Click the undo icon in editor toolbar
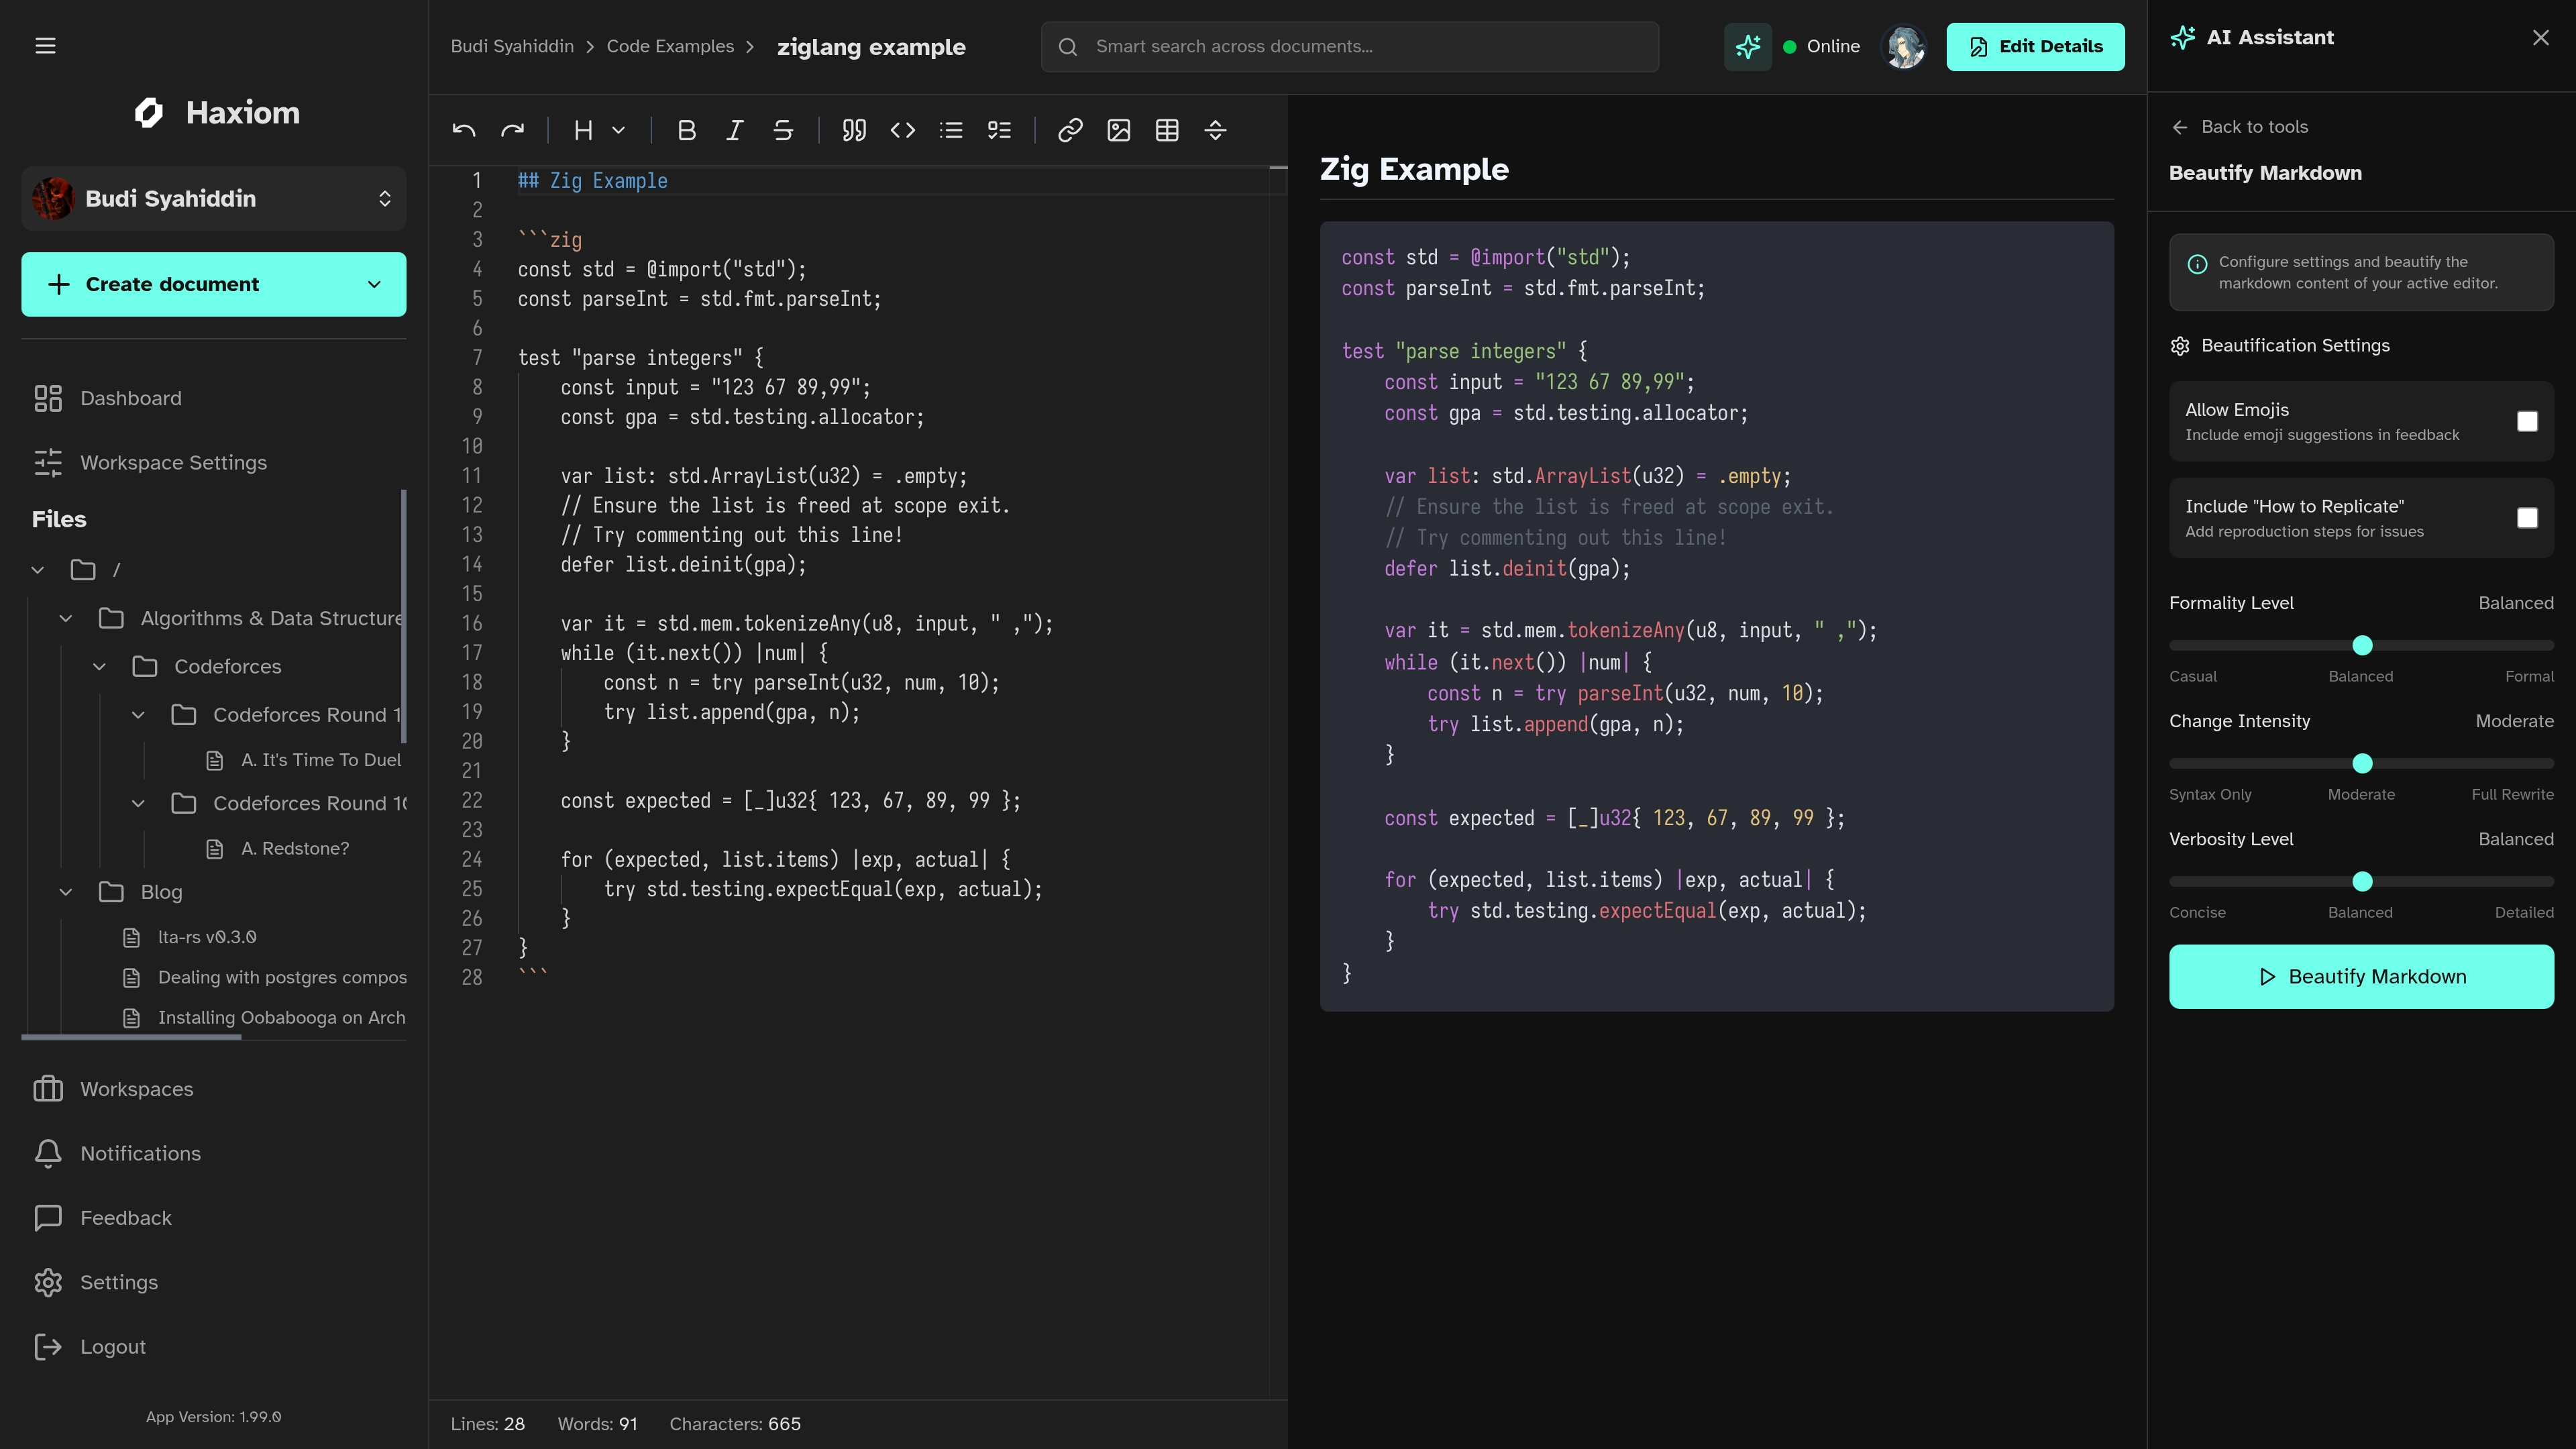Image resolution: width=2576 pixels, height=1449 pixels. click(463, 130)
